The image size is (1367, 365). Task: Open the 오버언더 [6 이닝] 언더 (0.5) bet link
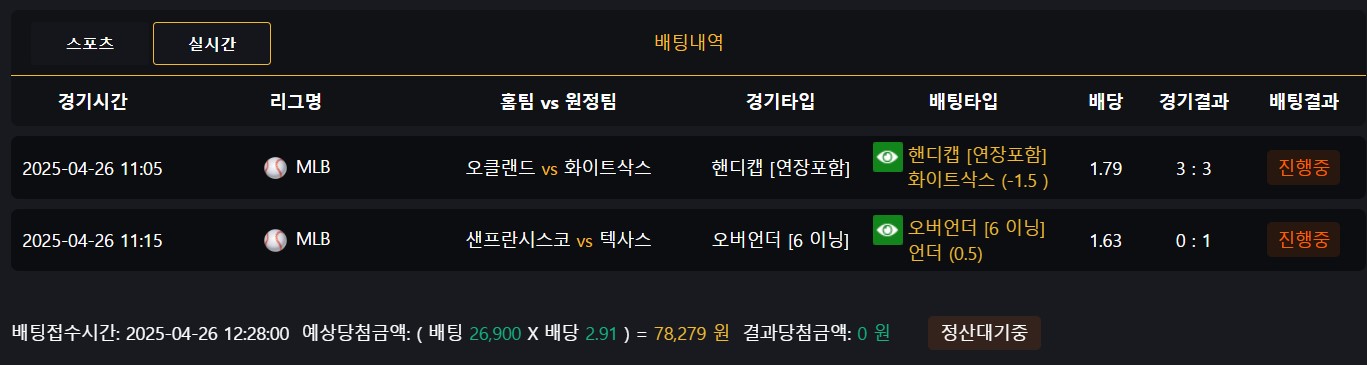[x=975, y=240]
